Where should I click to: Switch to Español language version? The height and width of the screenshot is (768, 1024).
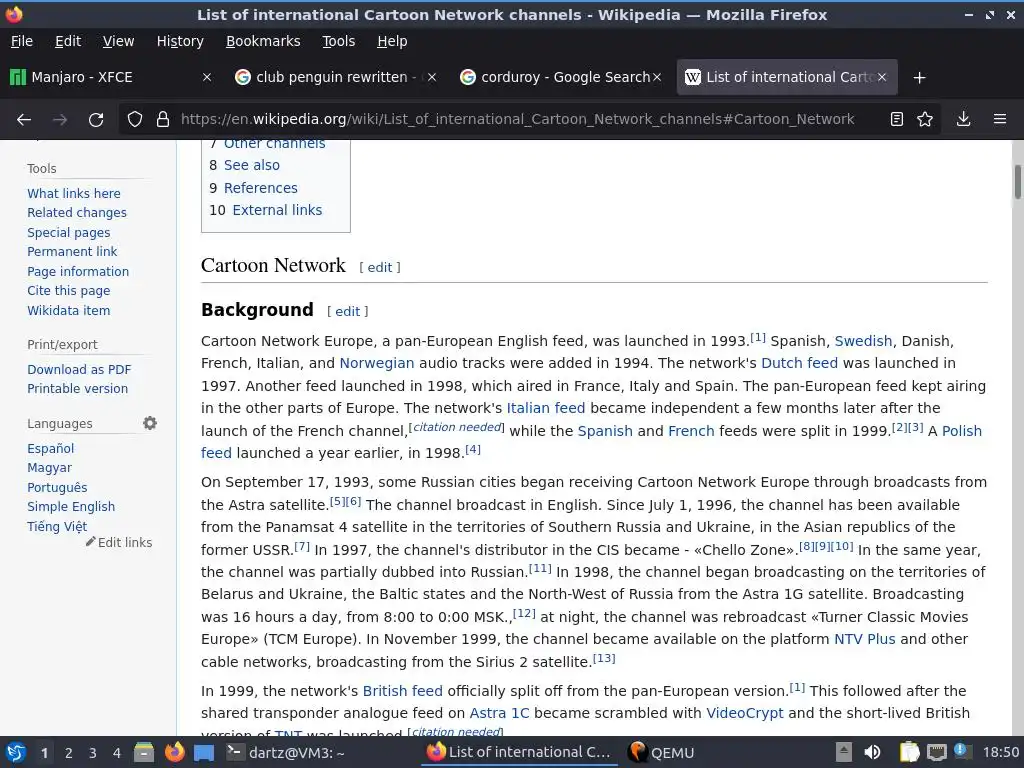pyautogui.click(x=50, y=449)
